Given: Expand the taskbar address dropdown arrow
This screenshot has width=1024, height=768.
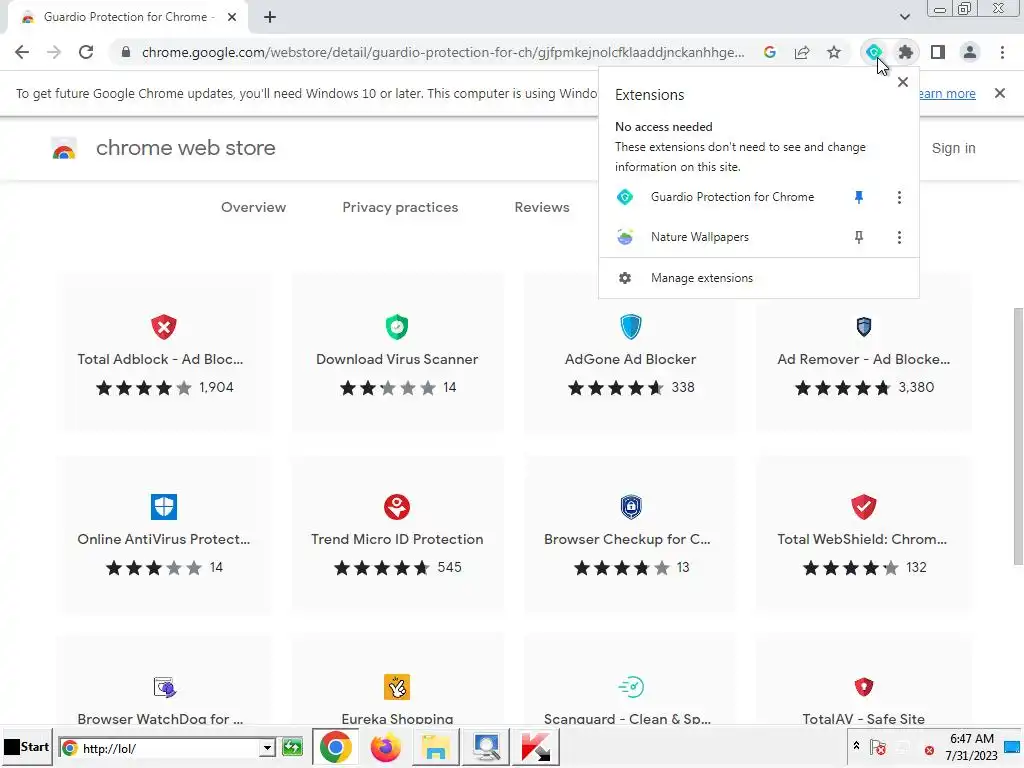Looking at the screenshot, I should 266,748.
